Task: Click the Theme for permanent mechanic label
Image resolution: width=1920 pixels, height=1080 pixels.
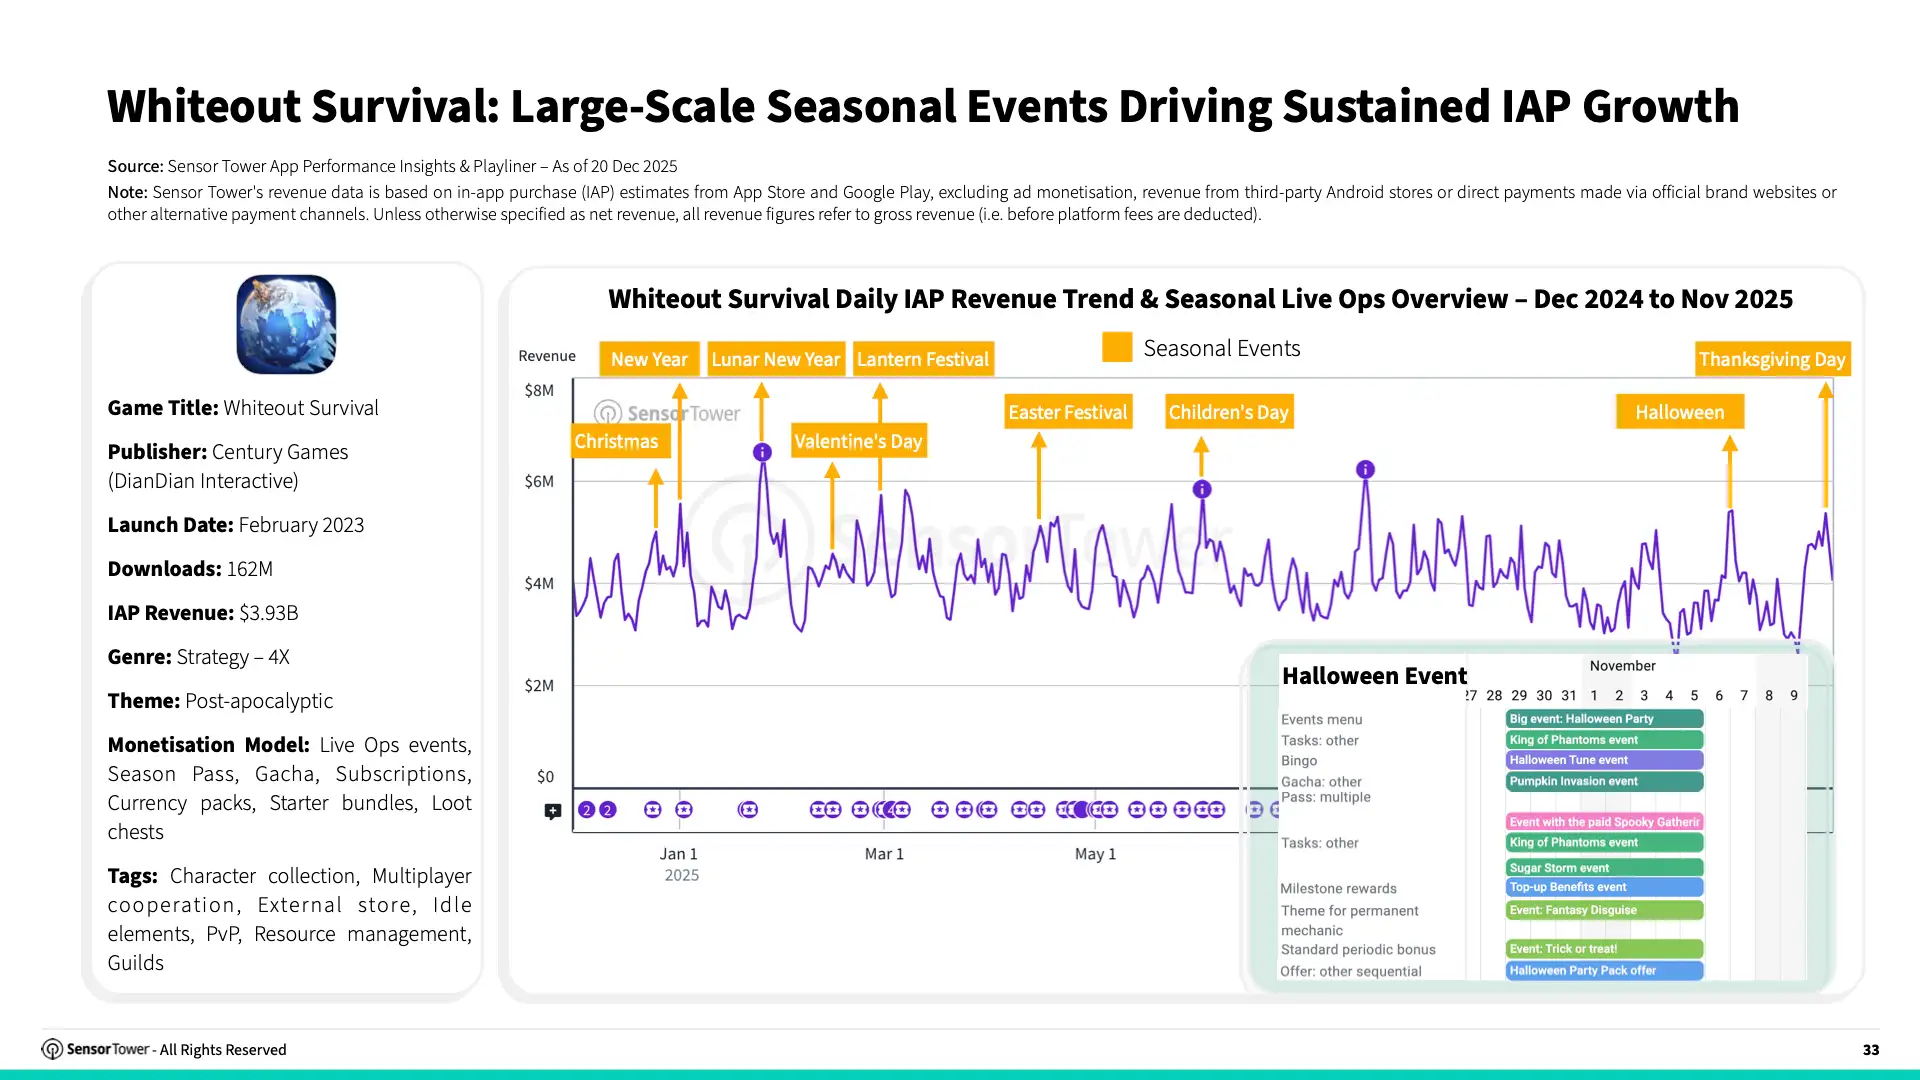Action: (x=1349, y=921)
